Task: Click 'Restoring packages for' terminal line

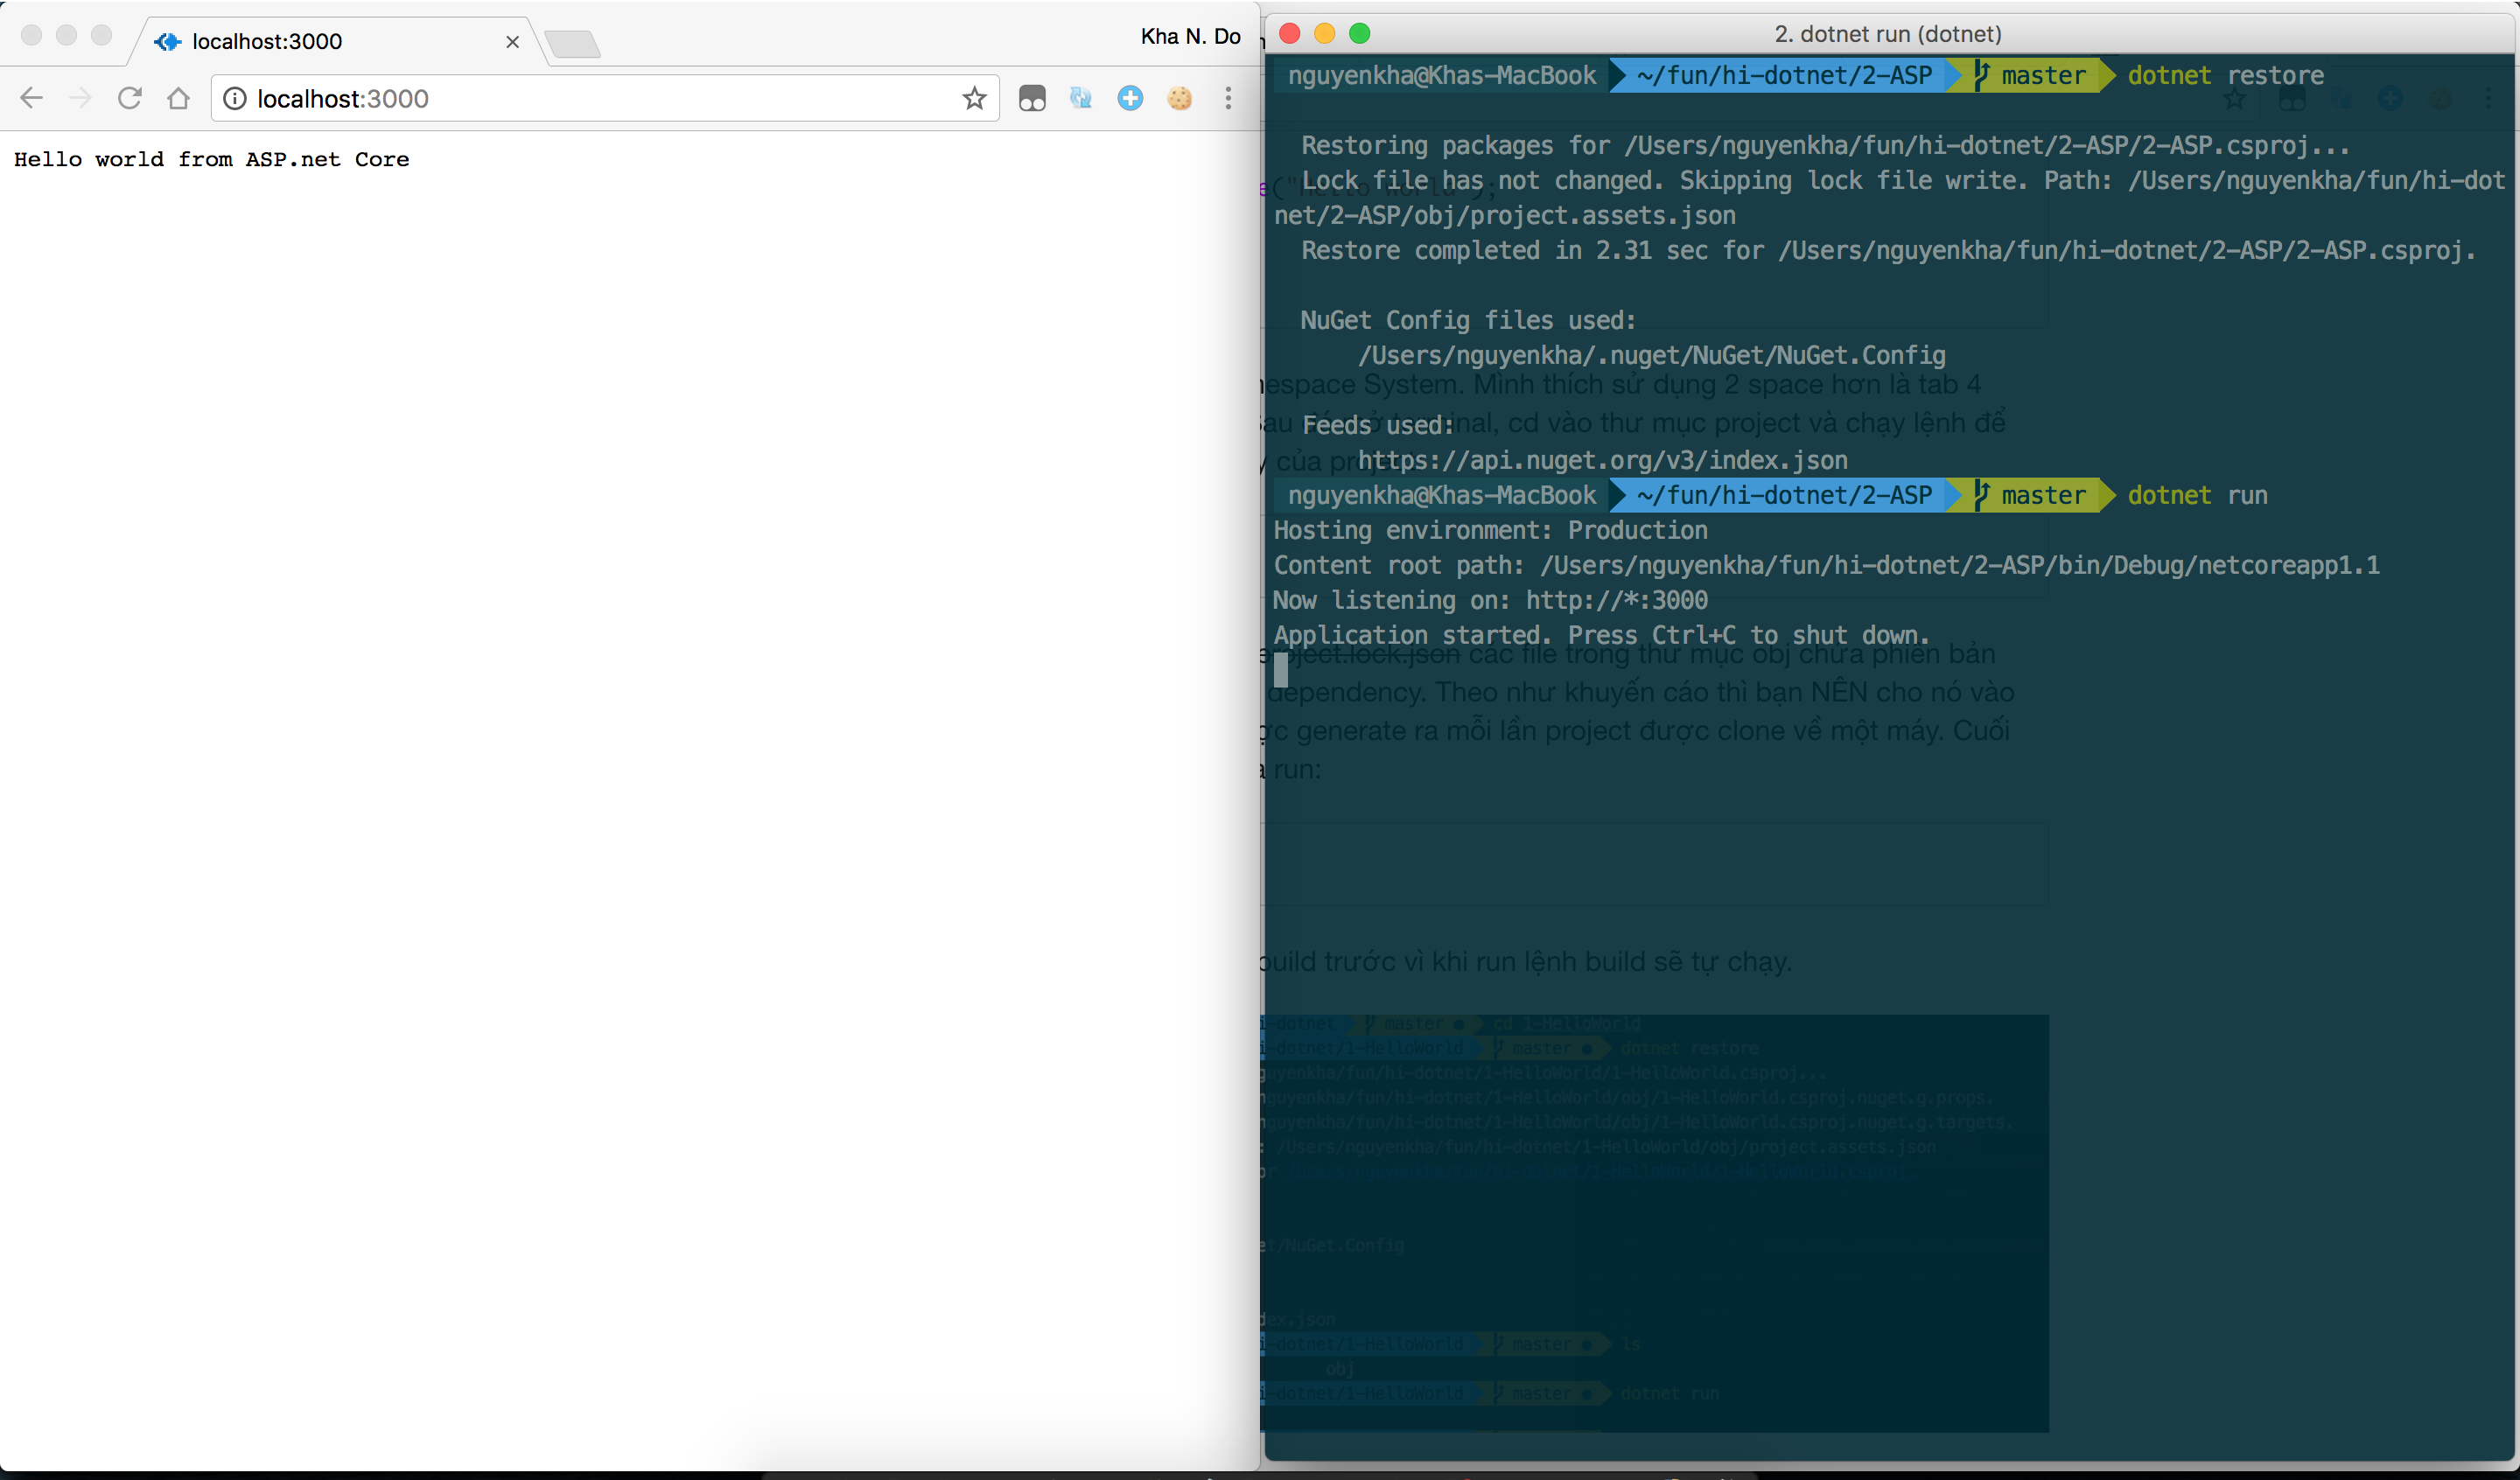Action: (1825, 145)
